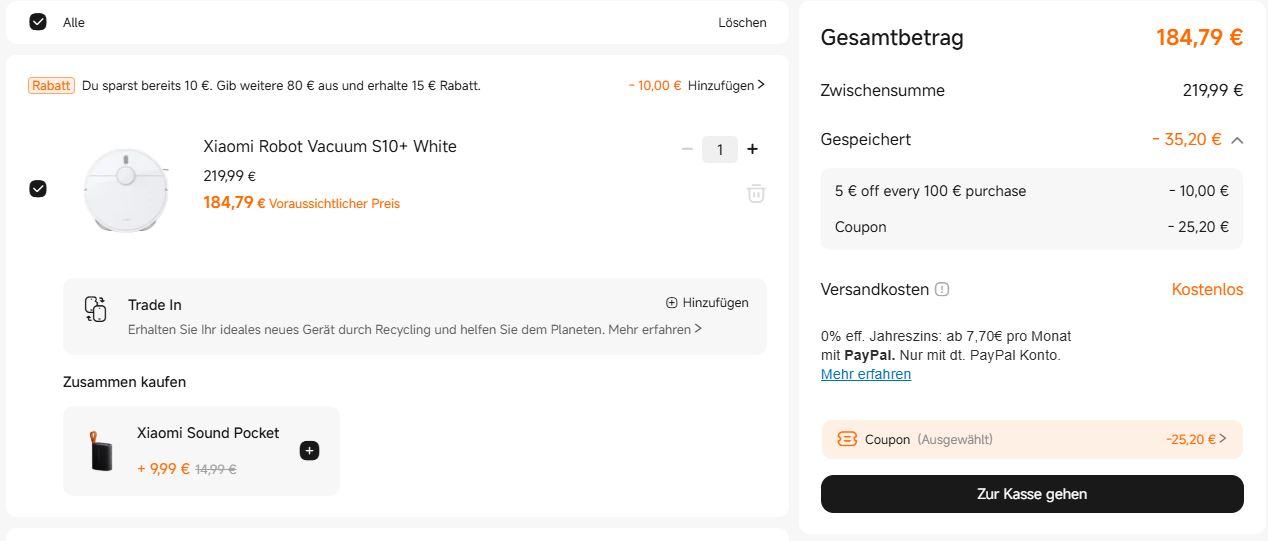Click the coupon ticket icon
The height and width of the screenshot is (541, 1268).
[x=847, y=439]
